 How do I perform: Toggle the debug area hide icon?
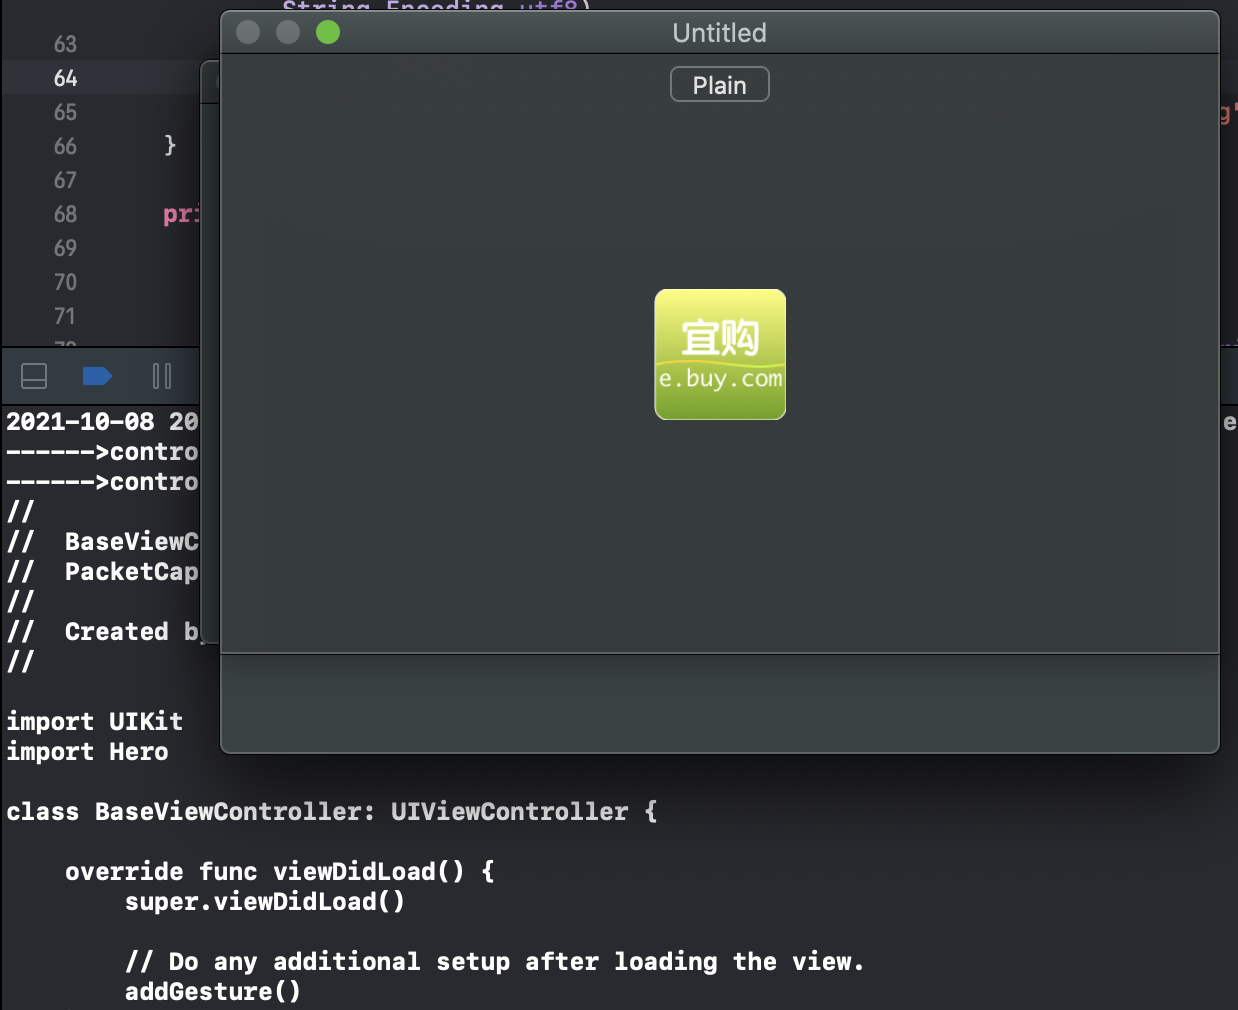pyautogui.click(x=34, y=376)
